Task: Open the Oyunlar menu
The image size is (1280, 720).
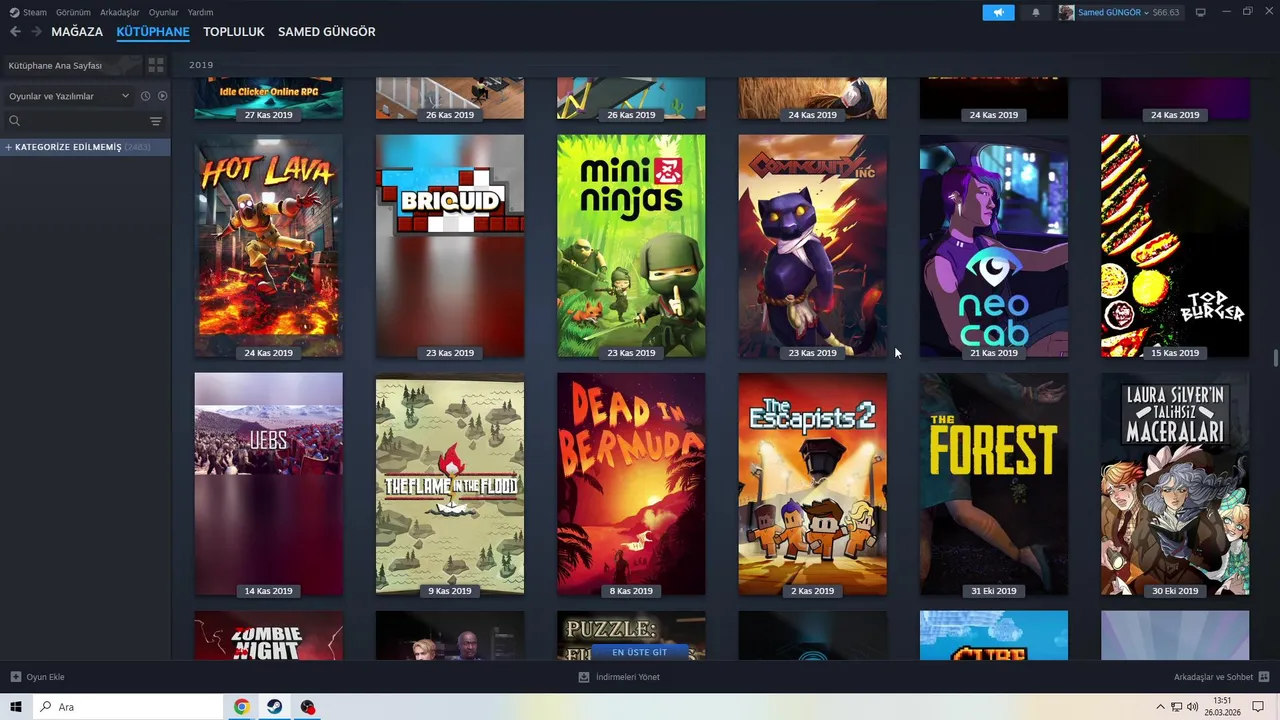Action: [x=164, y=12]
